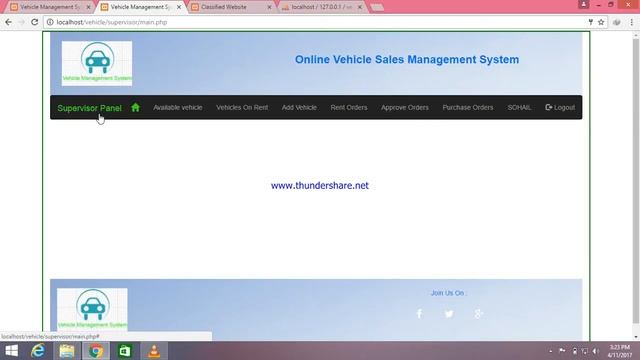Click the site info icon in address bar
Screen dimensions: 640x360
(50, 22)
